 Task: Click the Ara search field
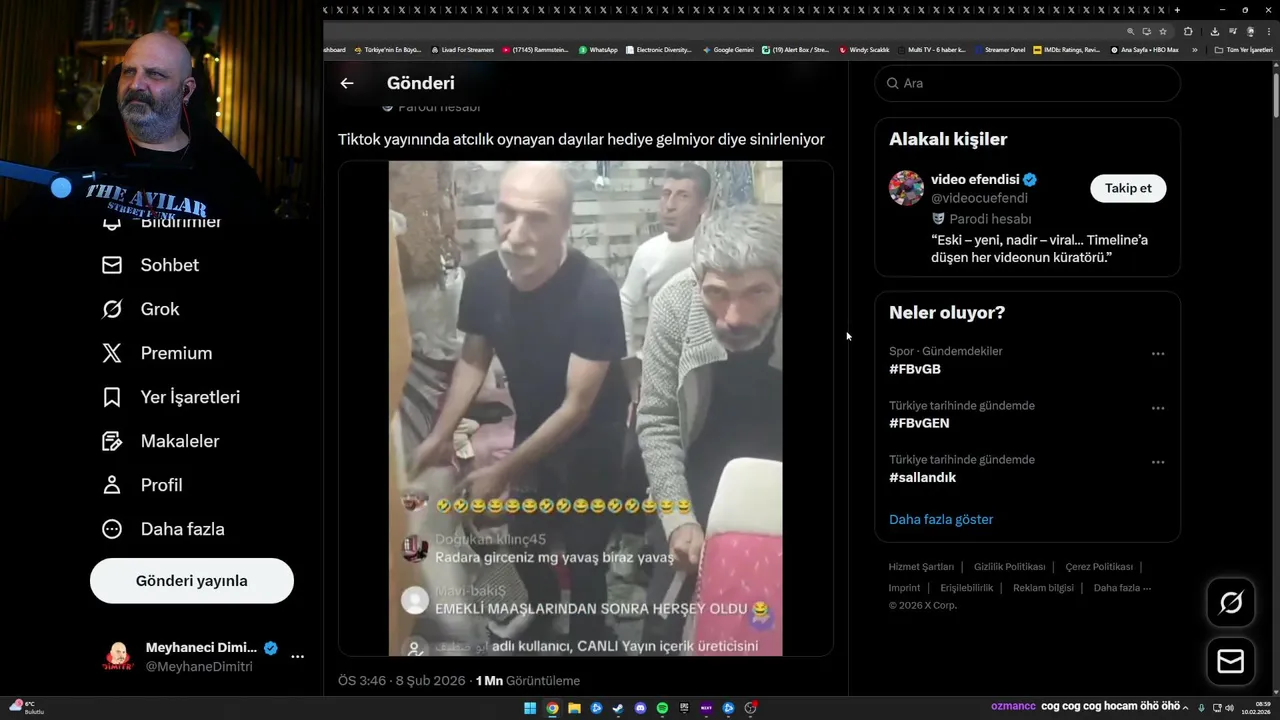point(1027,83)
